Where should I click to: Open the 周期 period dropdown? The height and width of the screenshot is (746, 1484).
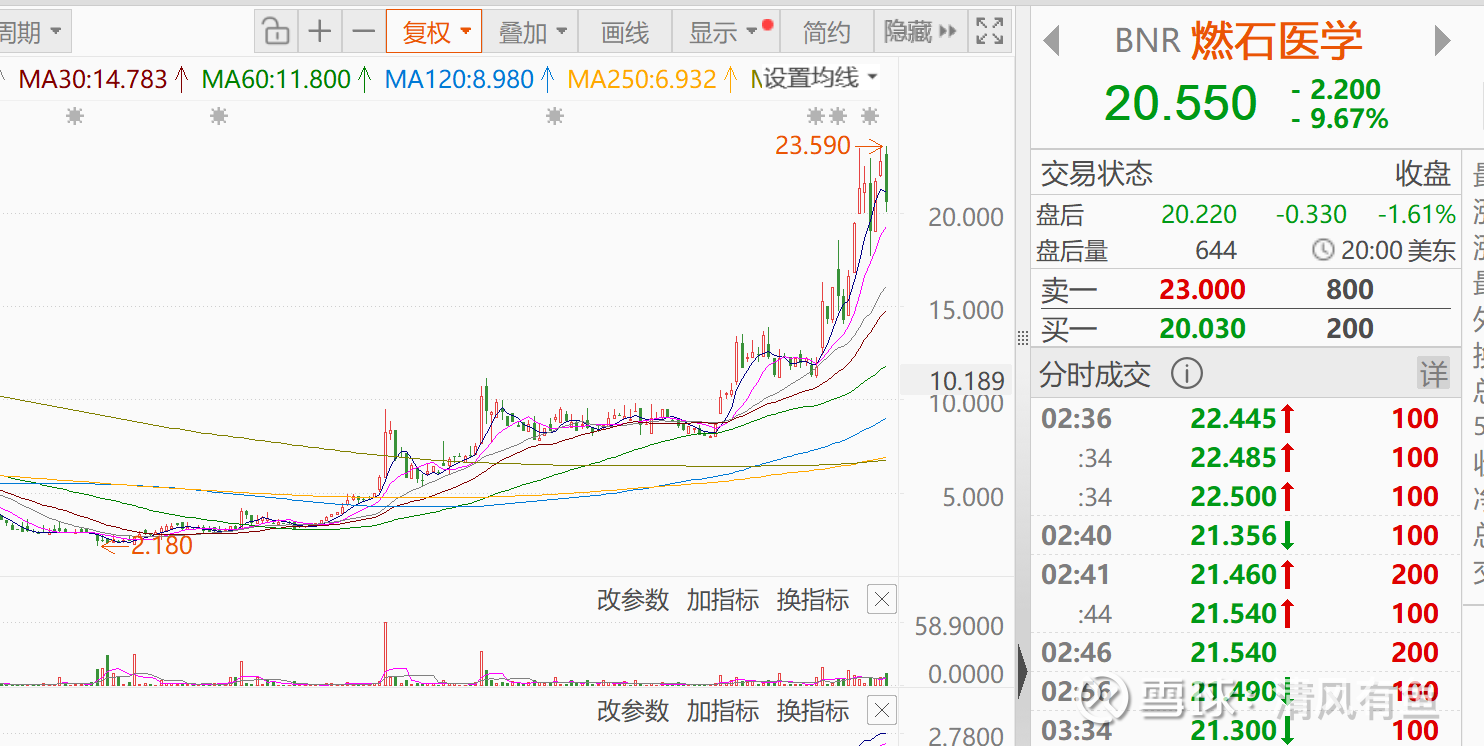click(x=33, y=32)
